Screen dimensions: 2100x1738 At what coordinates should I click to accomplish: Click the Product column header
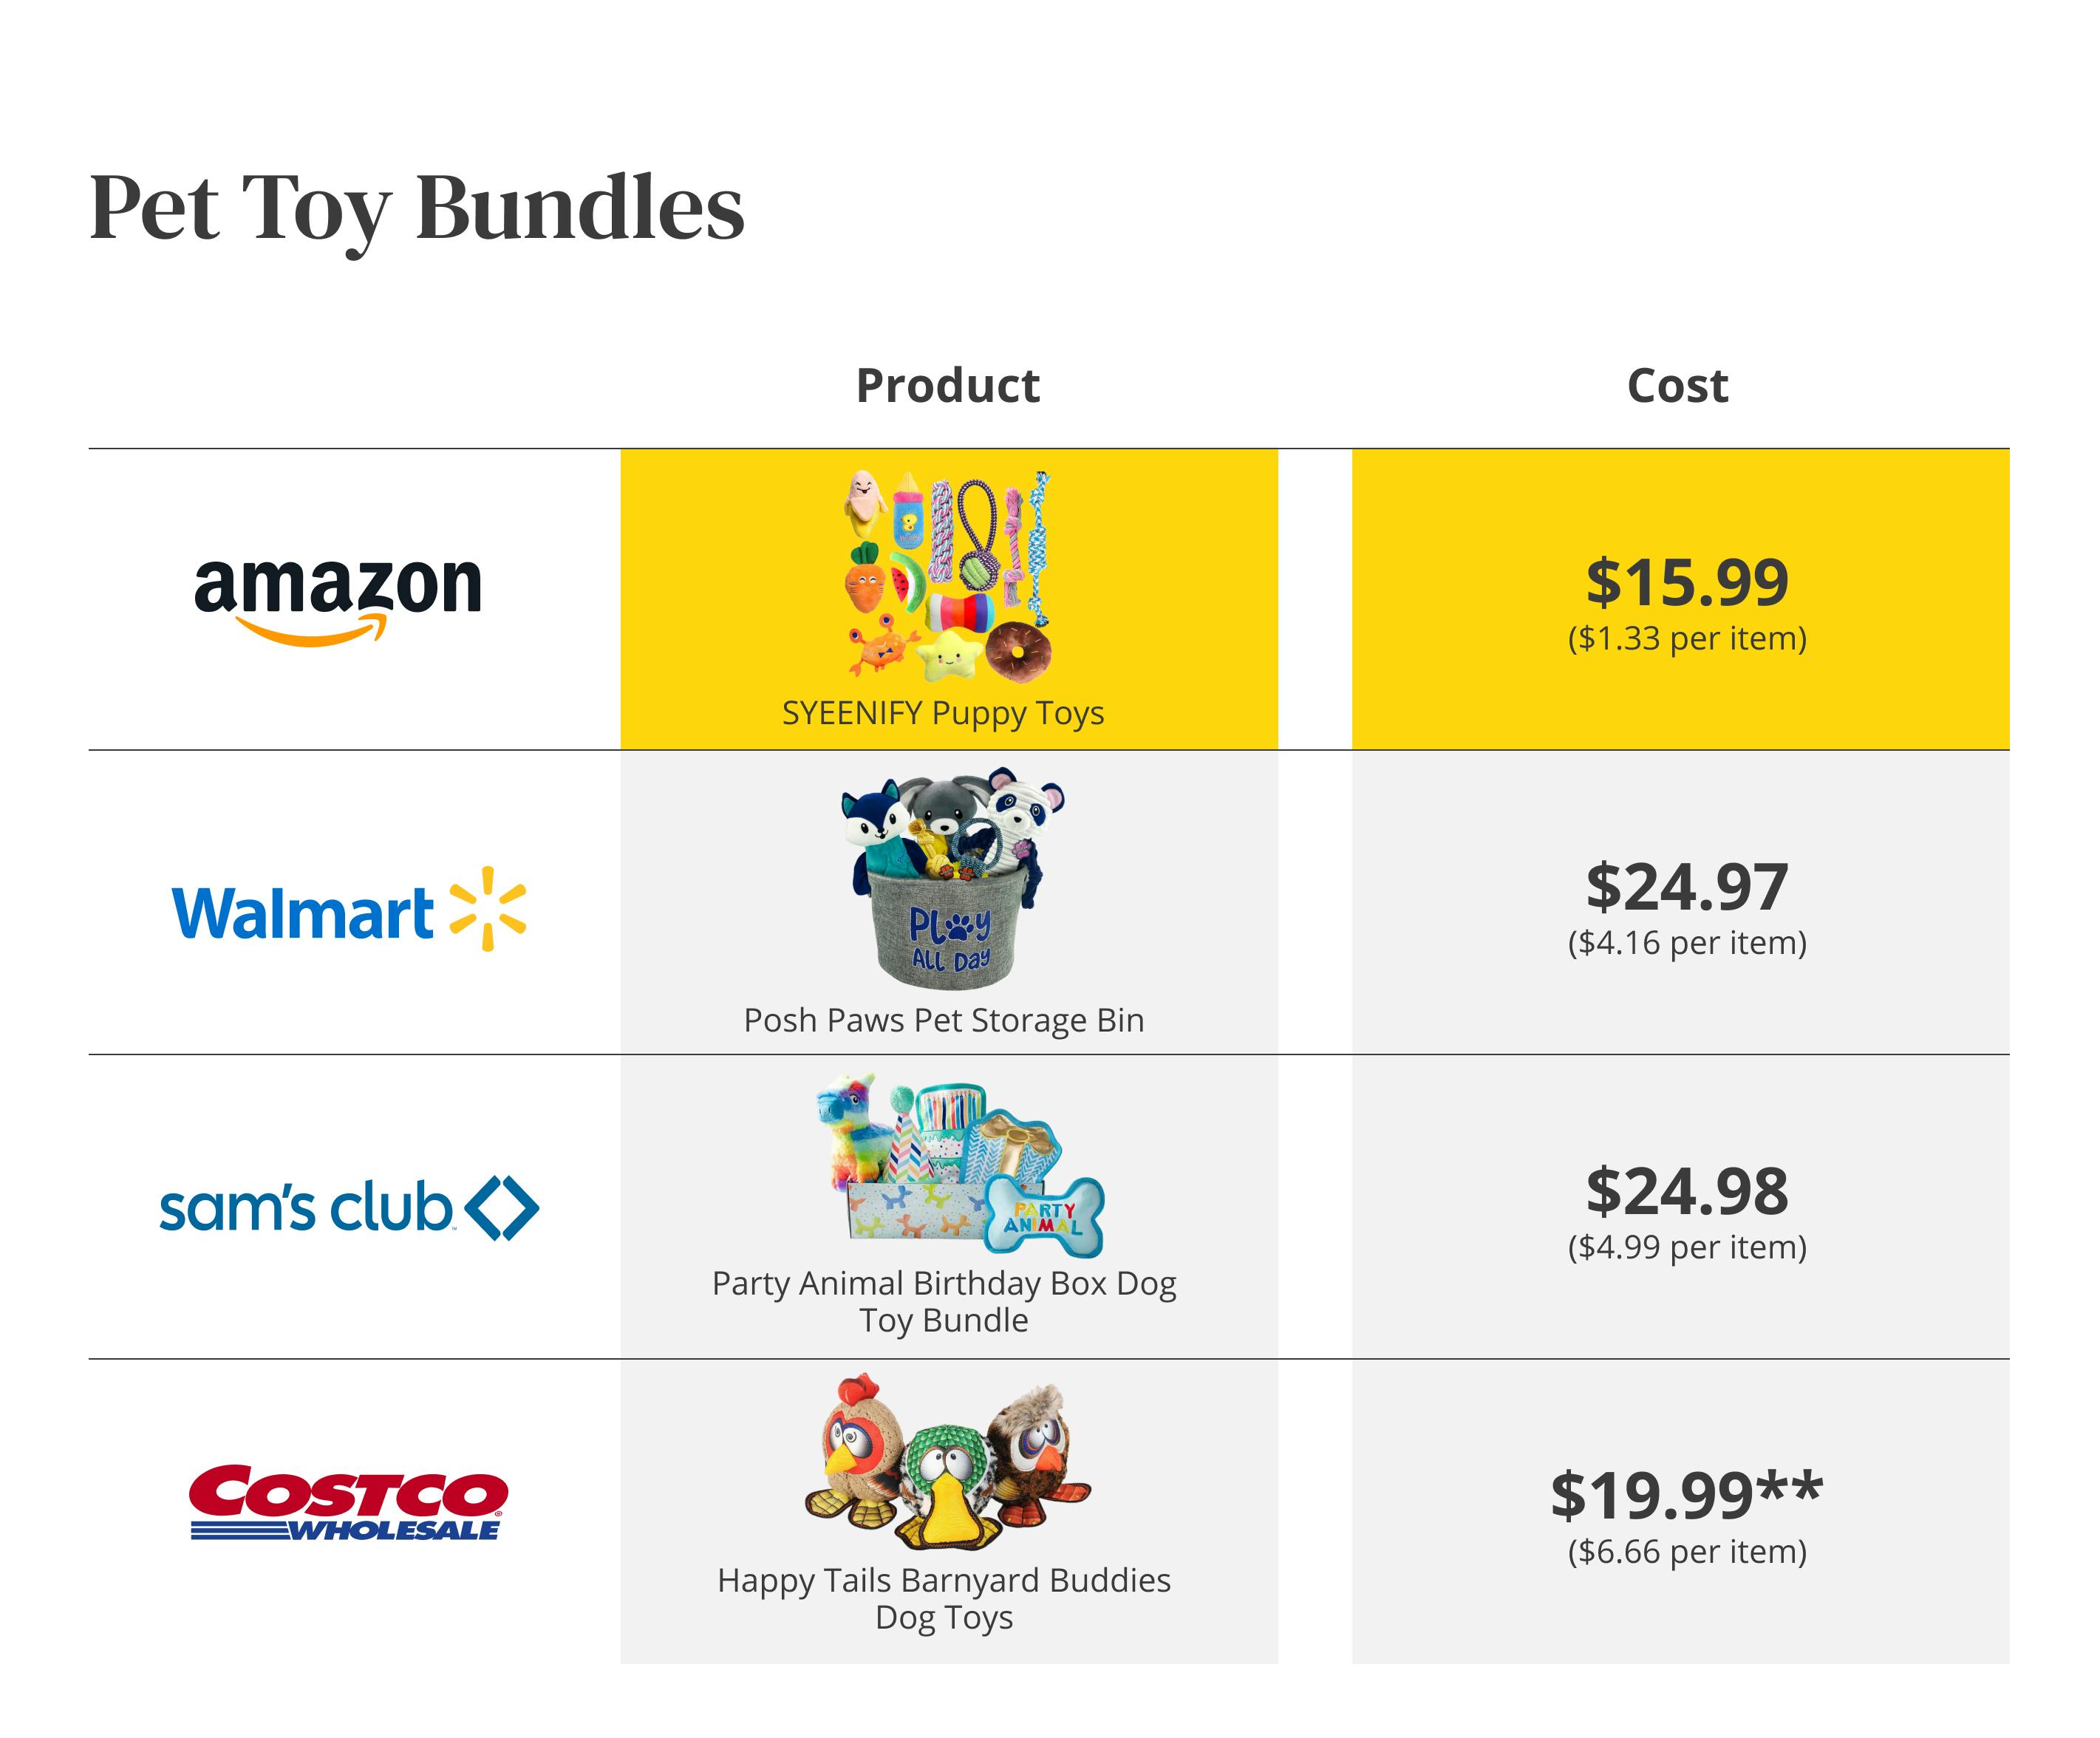[947, 386]
